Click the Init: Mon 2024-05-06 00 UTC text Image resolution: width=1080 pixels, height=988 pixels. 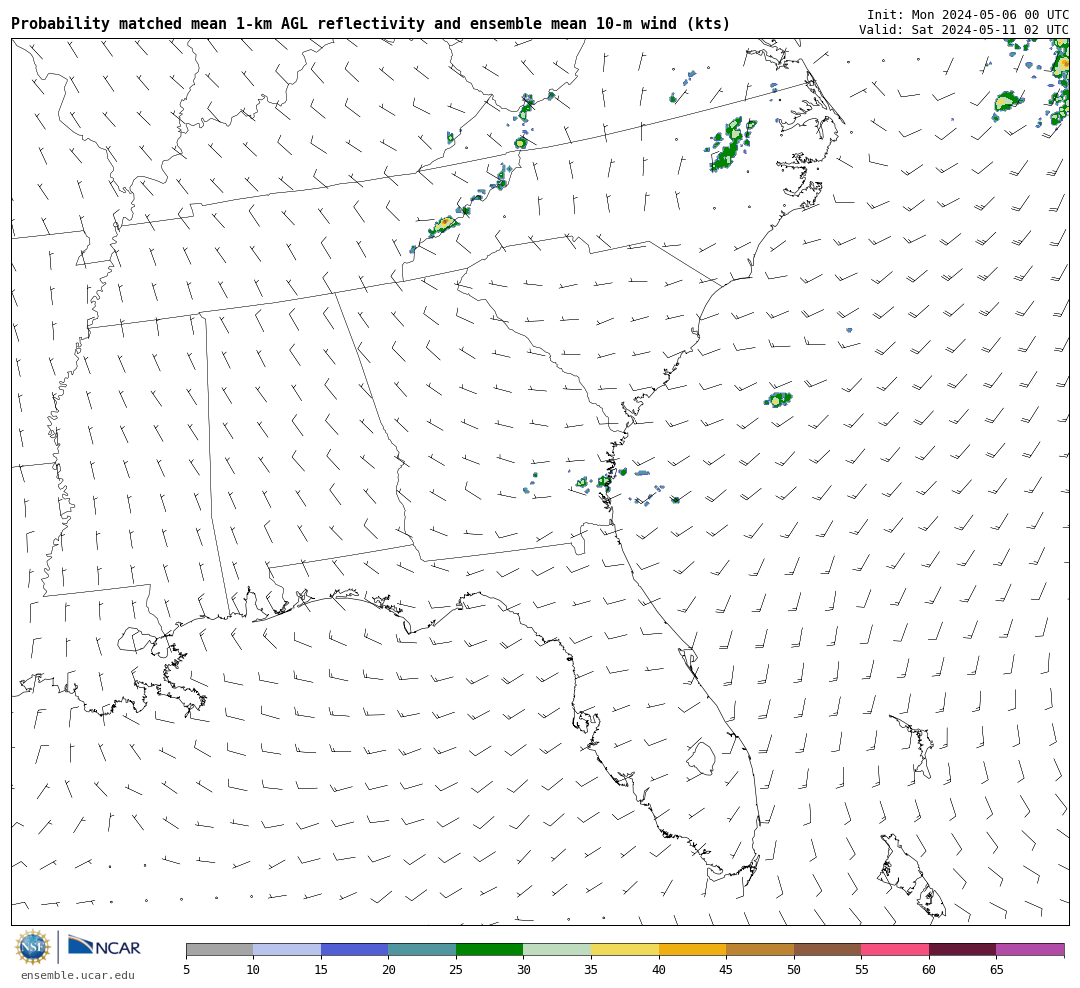(x=968, y=14)
